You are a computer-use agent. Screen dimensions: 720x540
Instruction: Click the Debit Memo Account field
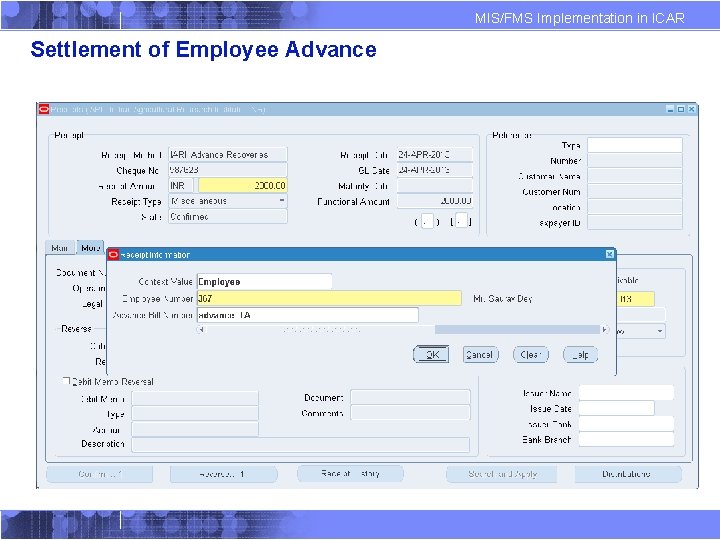pyautogui.click(x=195, y=429)
